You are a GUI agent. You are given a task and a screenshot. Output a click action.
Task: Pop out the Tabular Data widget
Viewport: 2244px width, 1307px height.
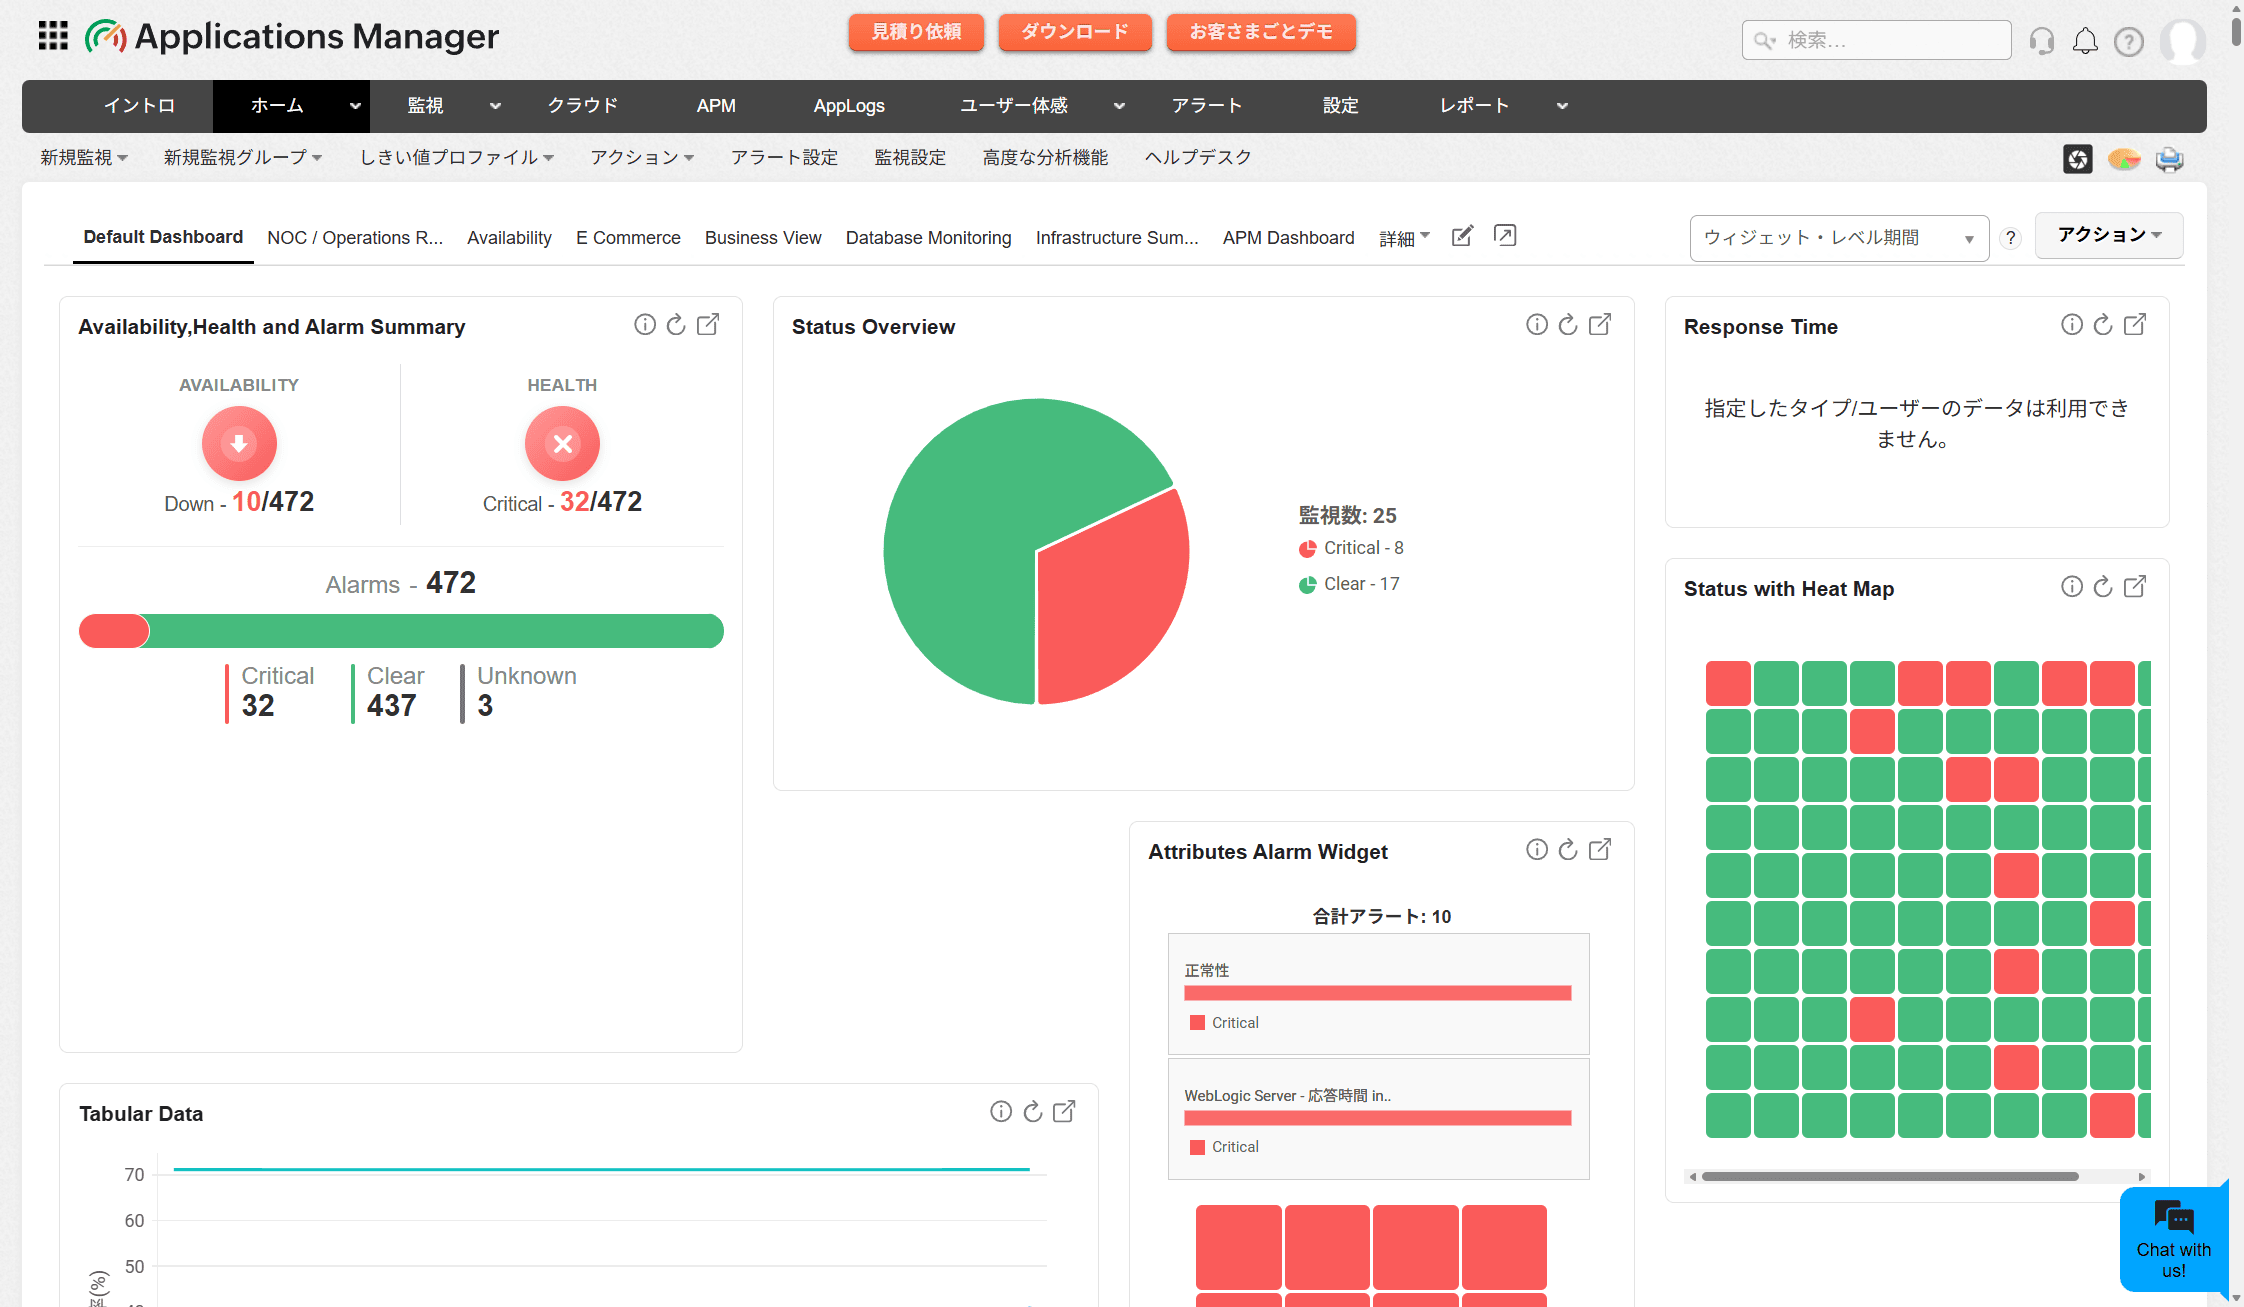click(1064, 1111)
